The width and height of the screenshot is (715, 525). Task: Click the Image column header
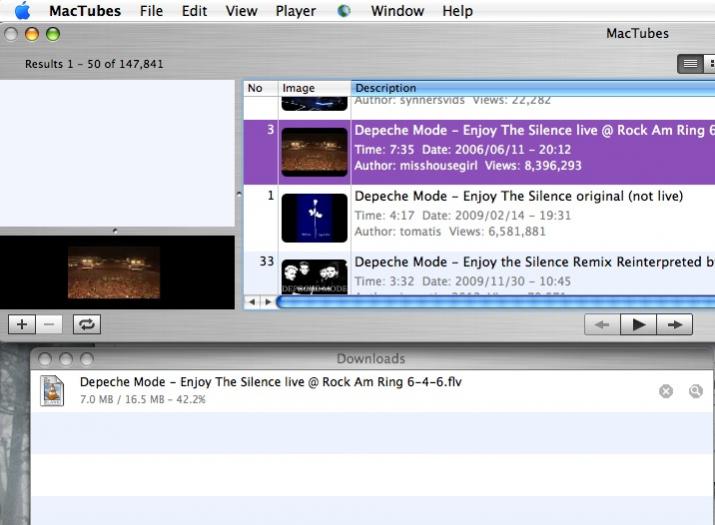pyautogui.click(x=314, y=88)
